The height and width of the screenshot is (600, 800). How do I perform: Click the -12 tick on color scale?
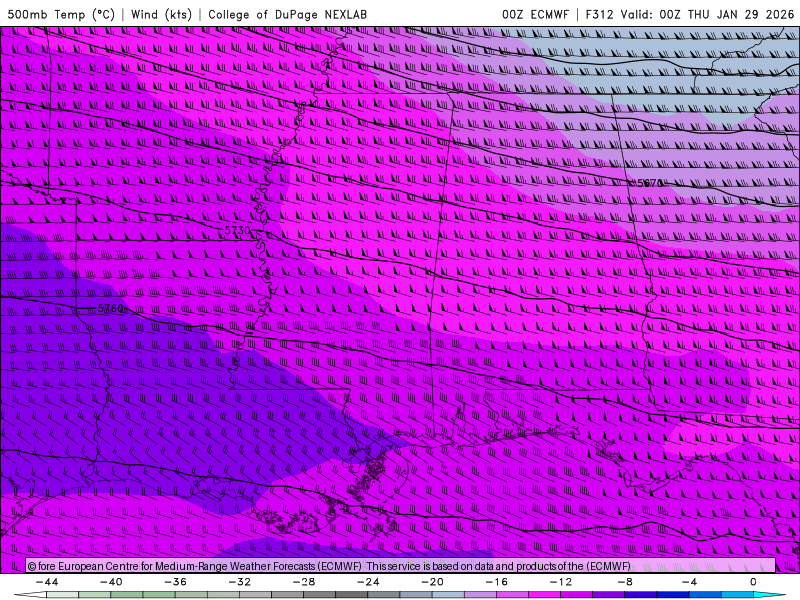coord(561,582)
